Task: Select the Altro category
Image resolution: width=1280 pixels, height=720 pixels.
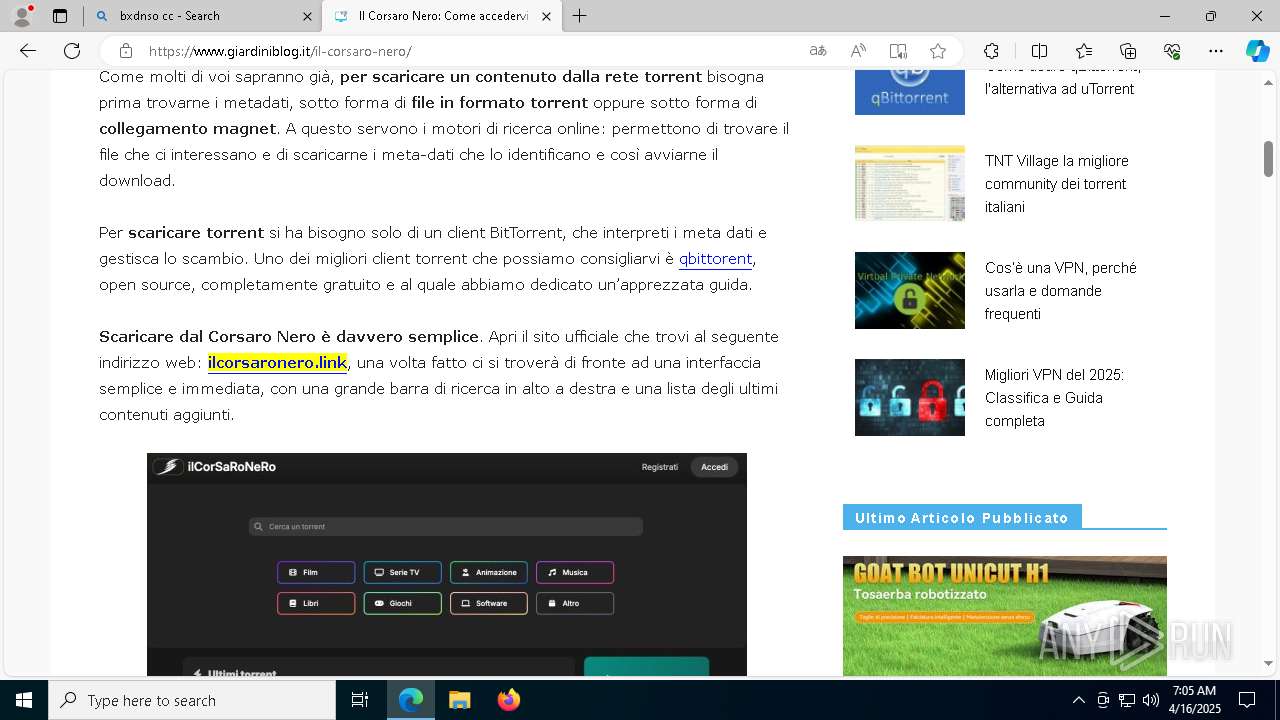Action: pos(575,603)
